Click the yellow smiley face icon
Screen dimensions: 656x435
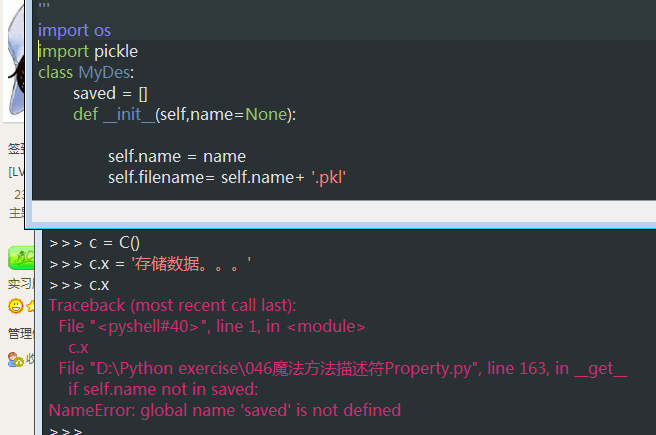coord(15,306)
